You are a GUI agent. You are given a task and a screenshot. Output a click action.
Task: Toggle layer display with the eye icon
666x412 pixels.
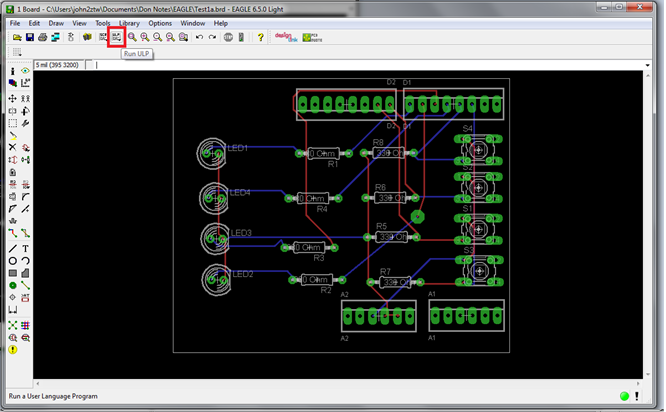[25, 72]
